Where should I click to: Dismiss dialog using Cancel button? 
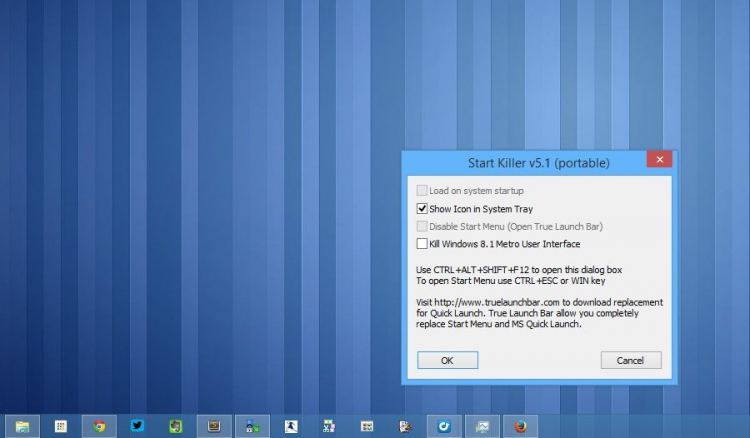tap(631, 360)
